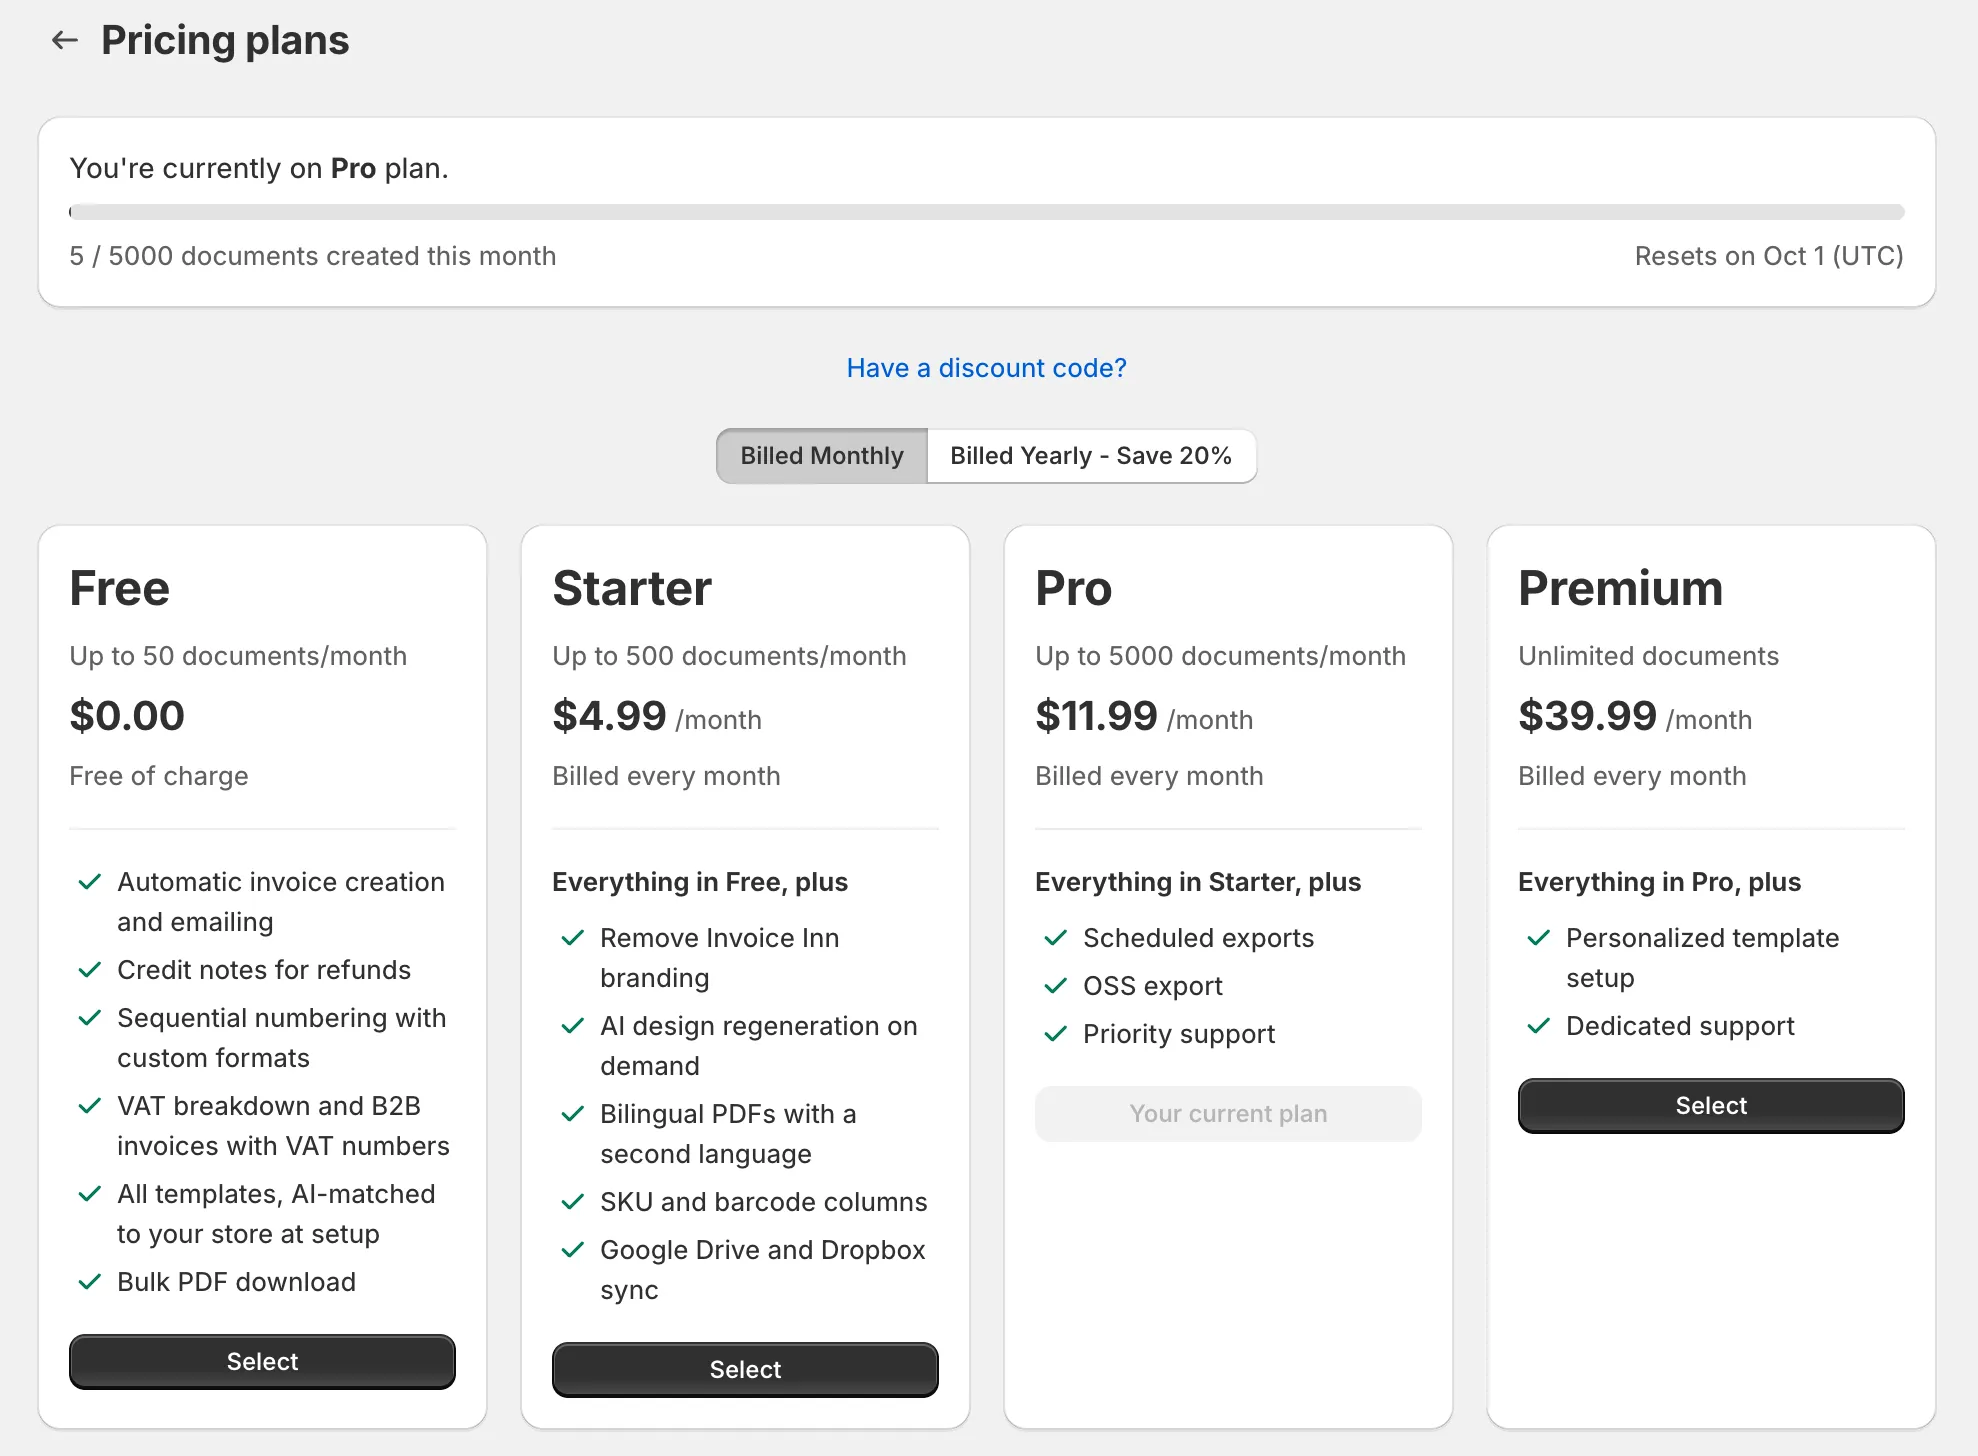Select the Free plan button
Image resolution: width=1978 pixels, height=1456 pixels.
[262, 1361]
